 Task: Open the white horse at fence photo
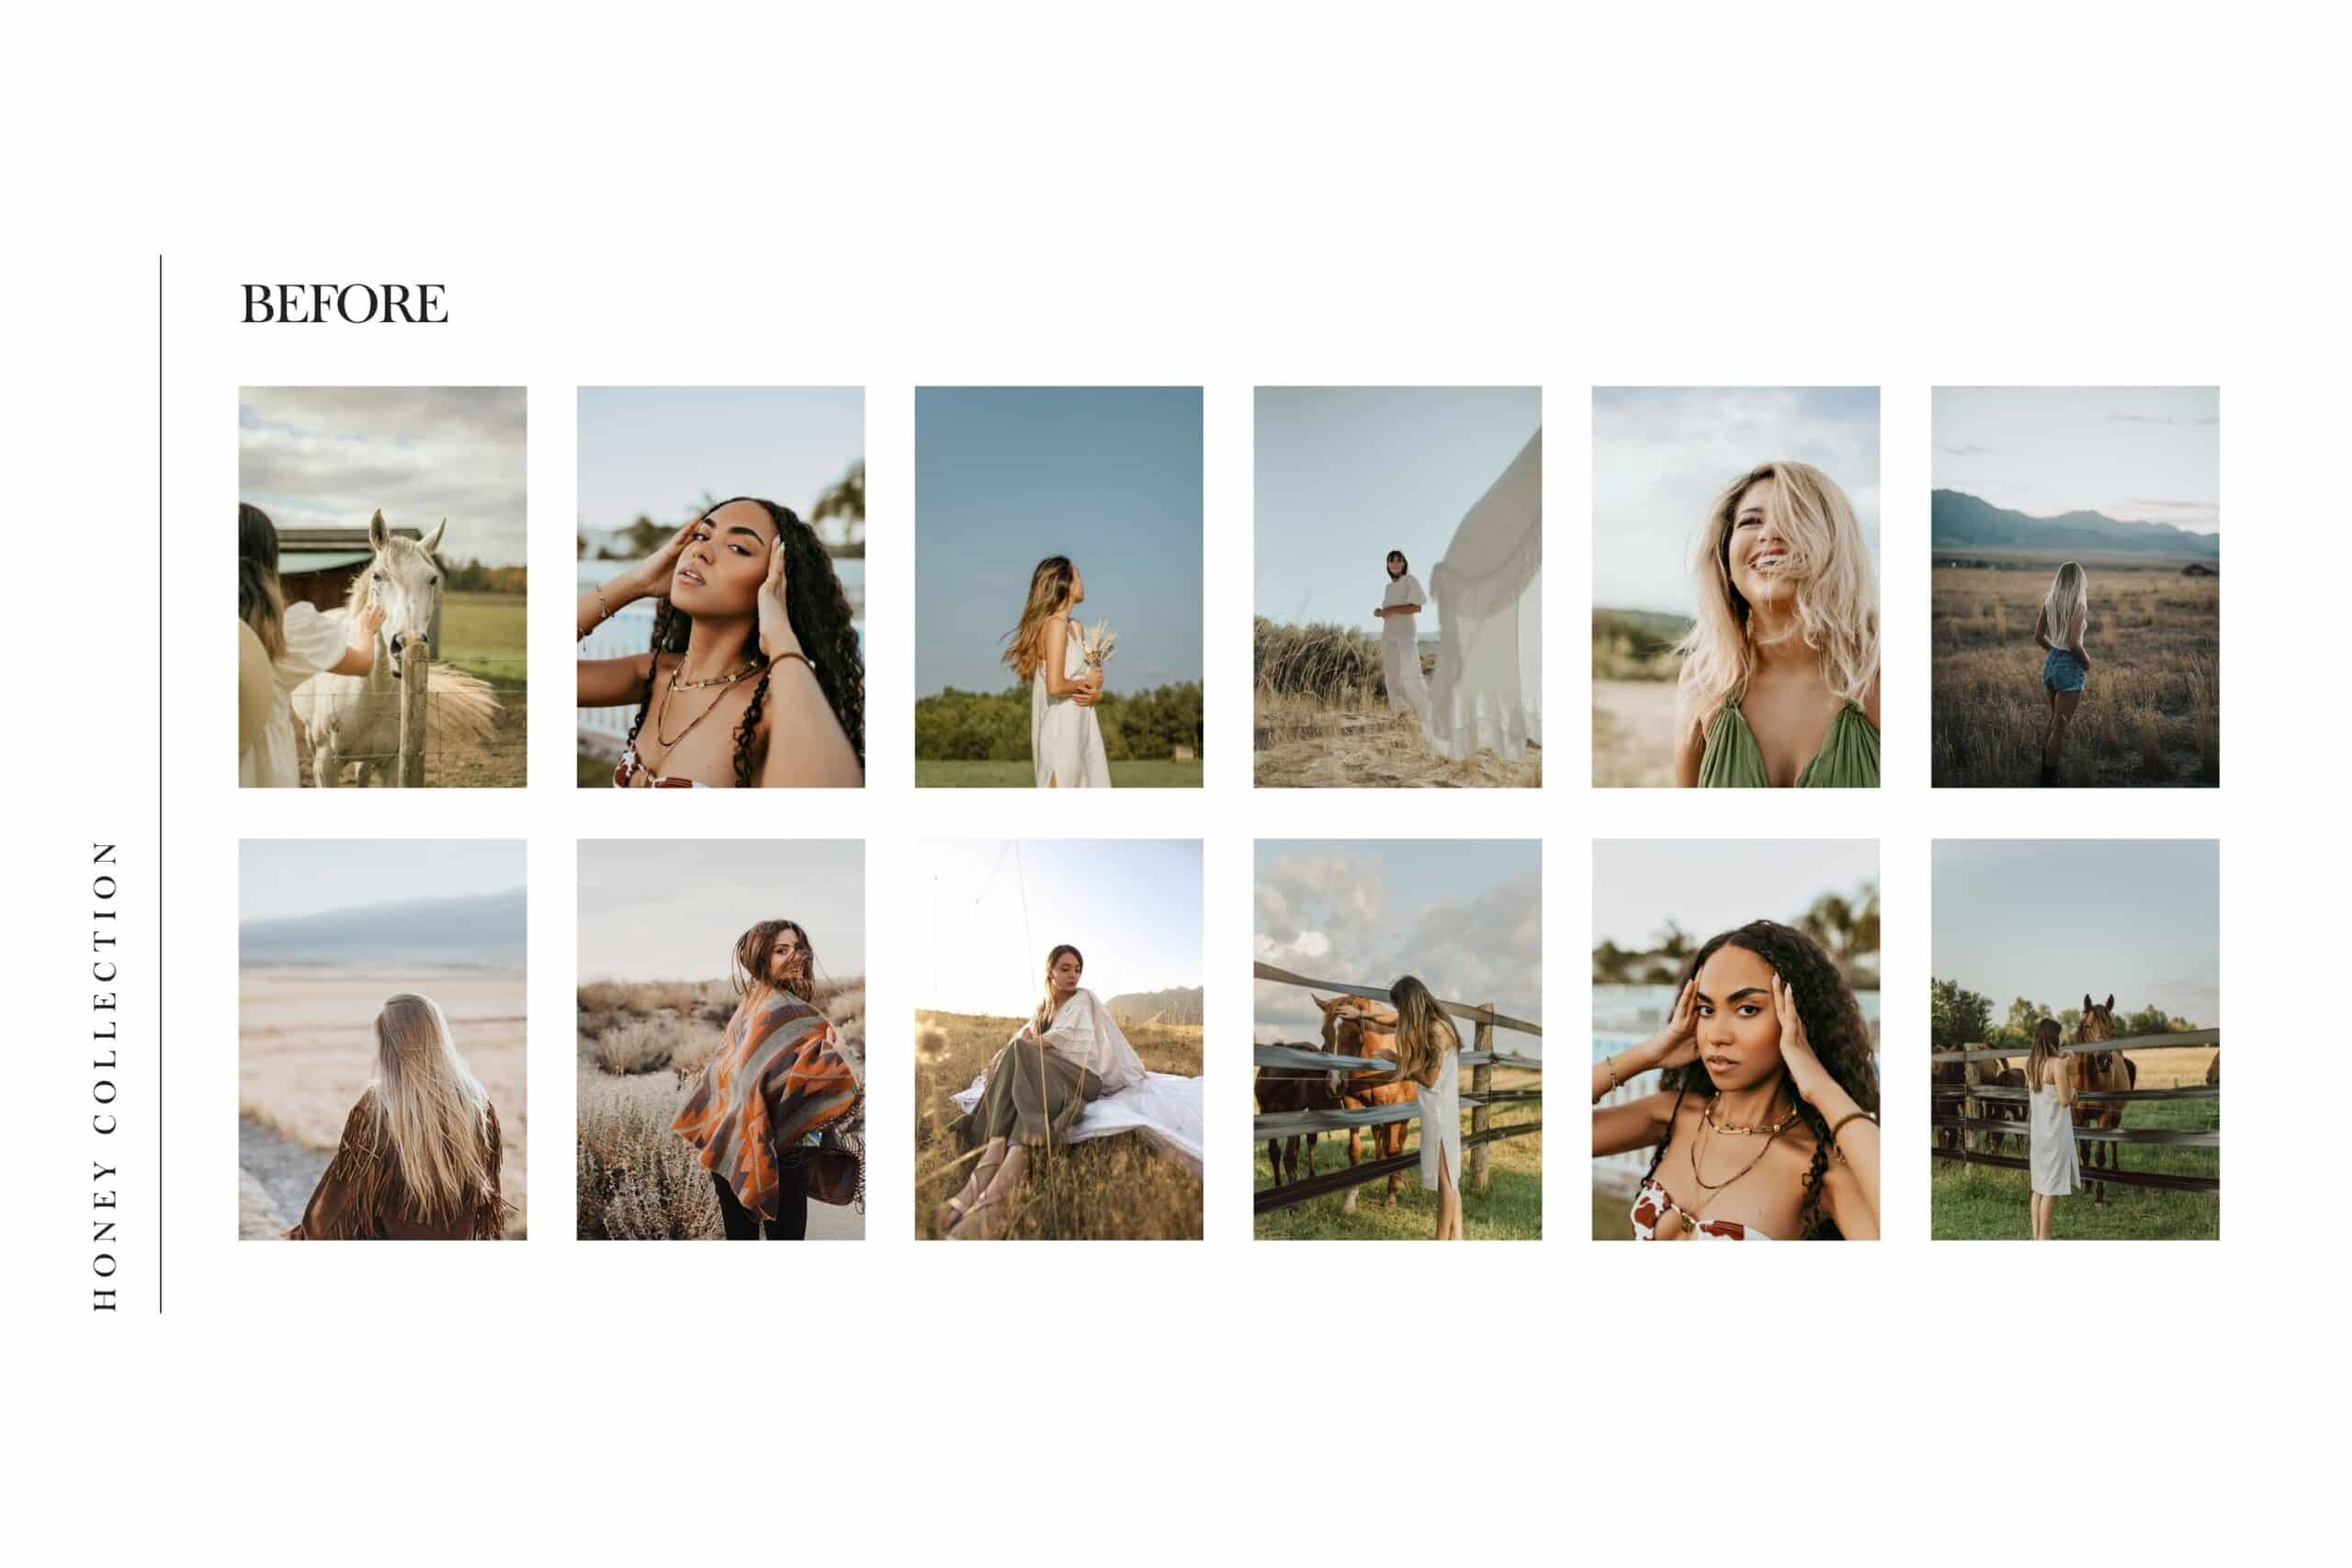[382, 587]
